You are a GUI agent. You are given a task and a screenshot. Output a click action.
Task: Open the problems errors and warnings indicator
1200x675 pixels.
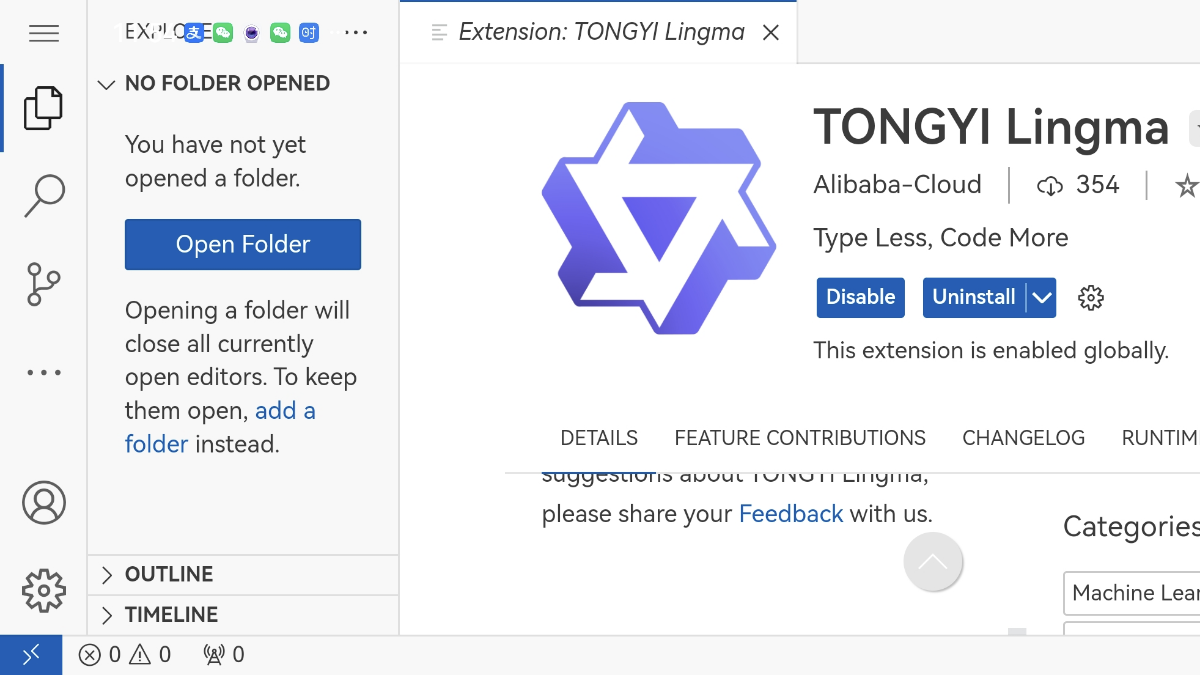click(x=126, y=655)
